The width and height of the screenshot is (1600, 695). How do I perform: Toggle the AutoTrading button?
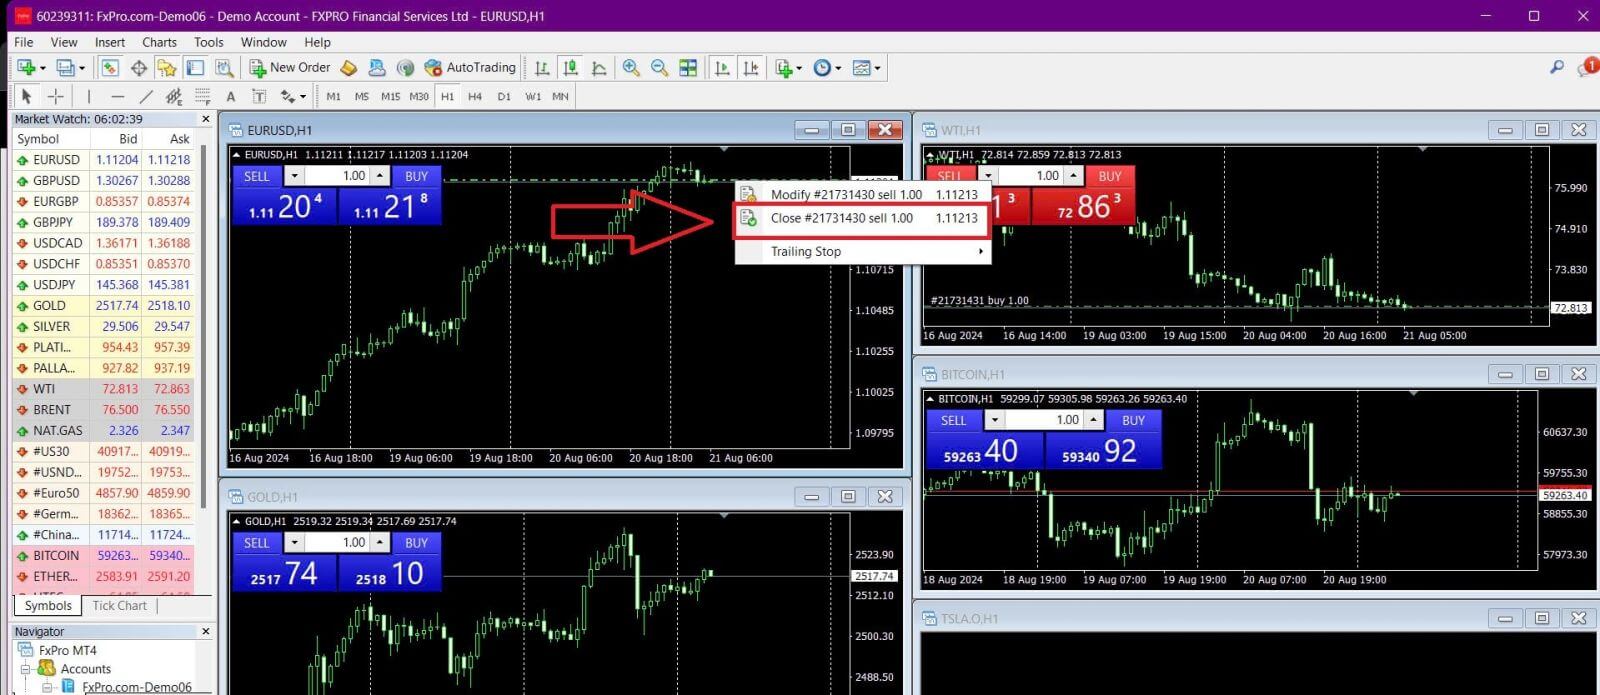pos(470,68)
